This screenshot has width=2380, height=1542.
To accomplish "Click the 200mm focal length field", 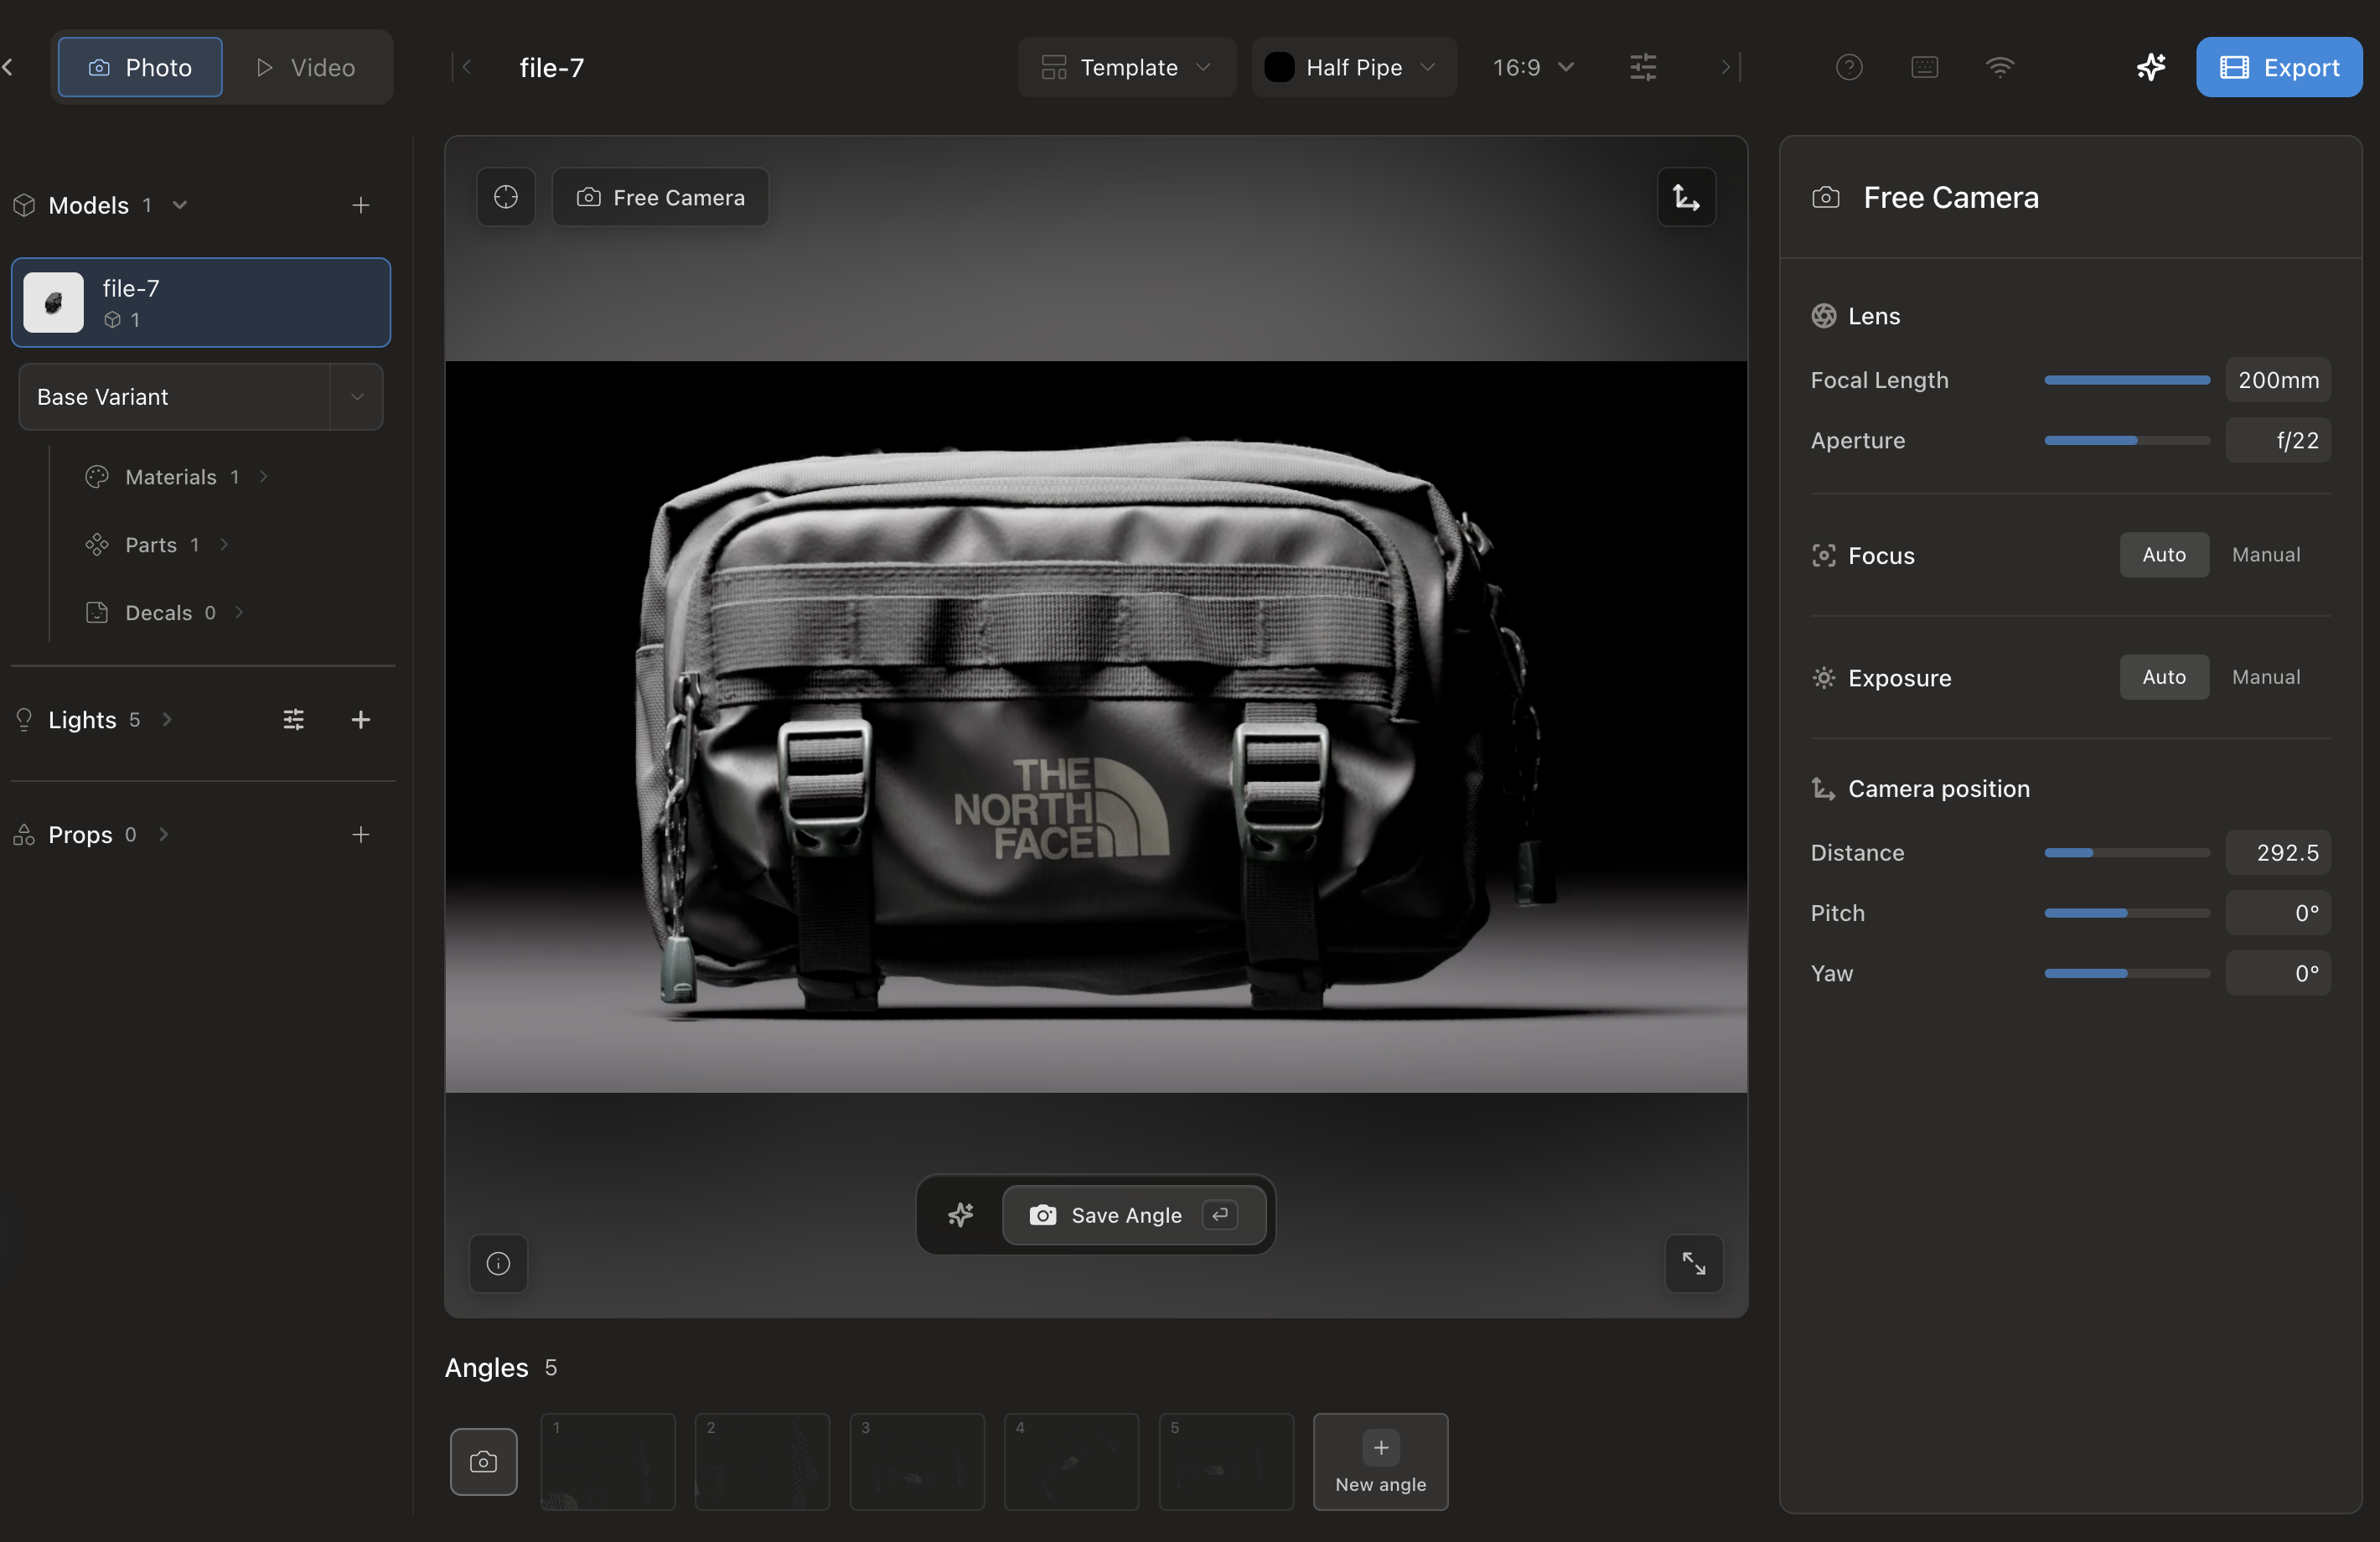I will pyautogui.click(x=2278, y=380).
